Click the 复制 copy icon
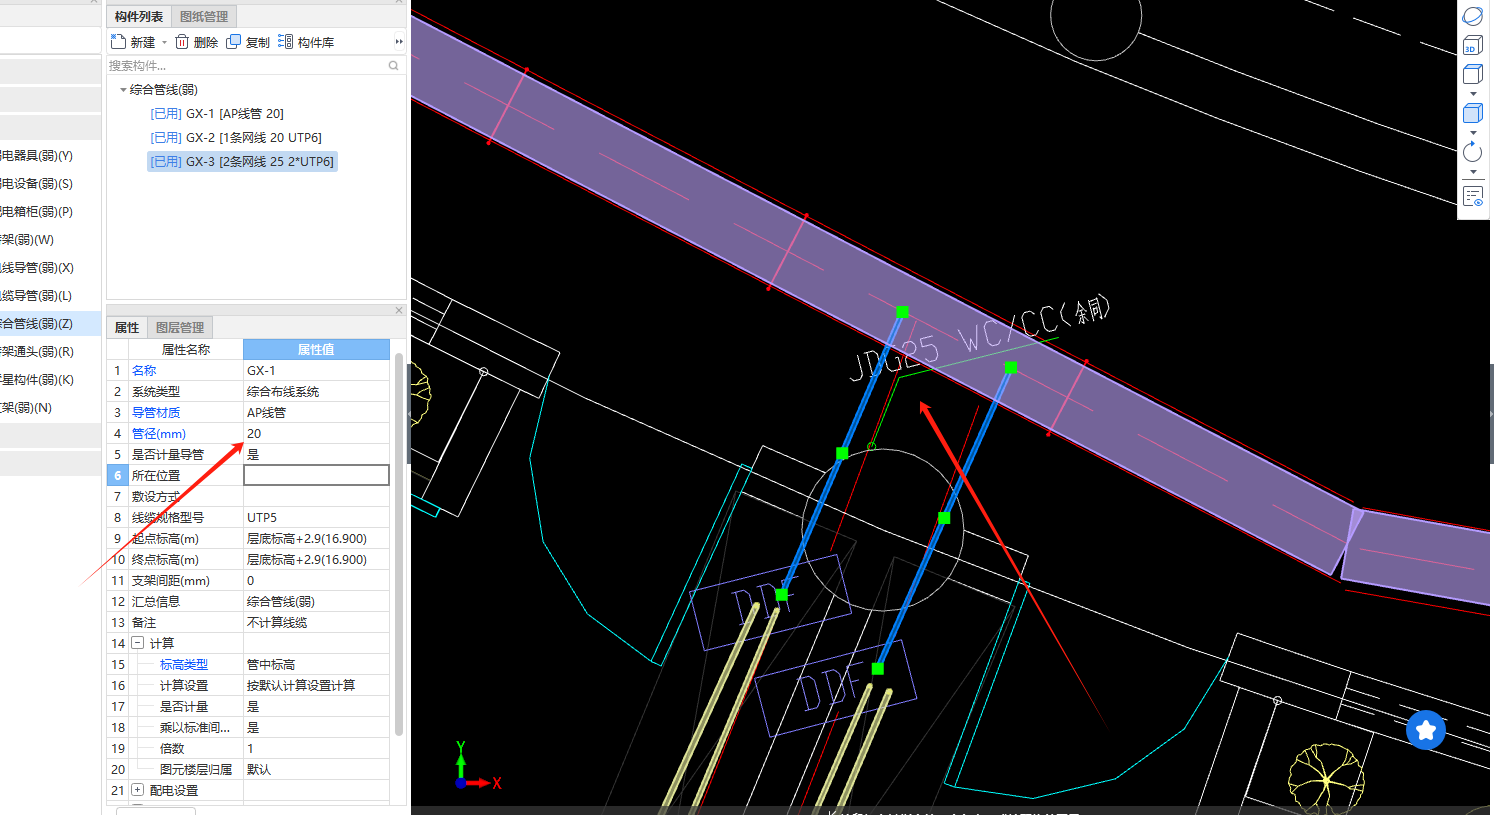The image size is (1494, 815). click(x=234, y=41)
